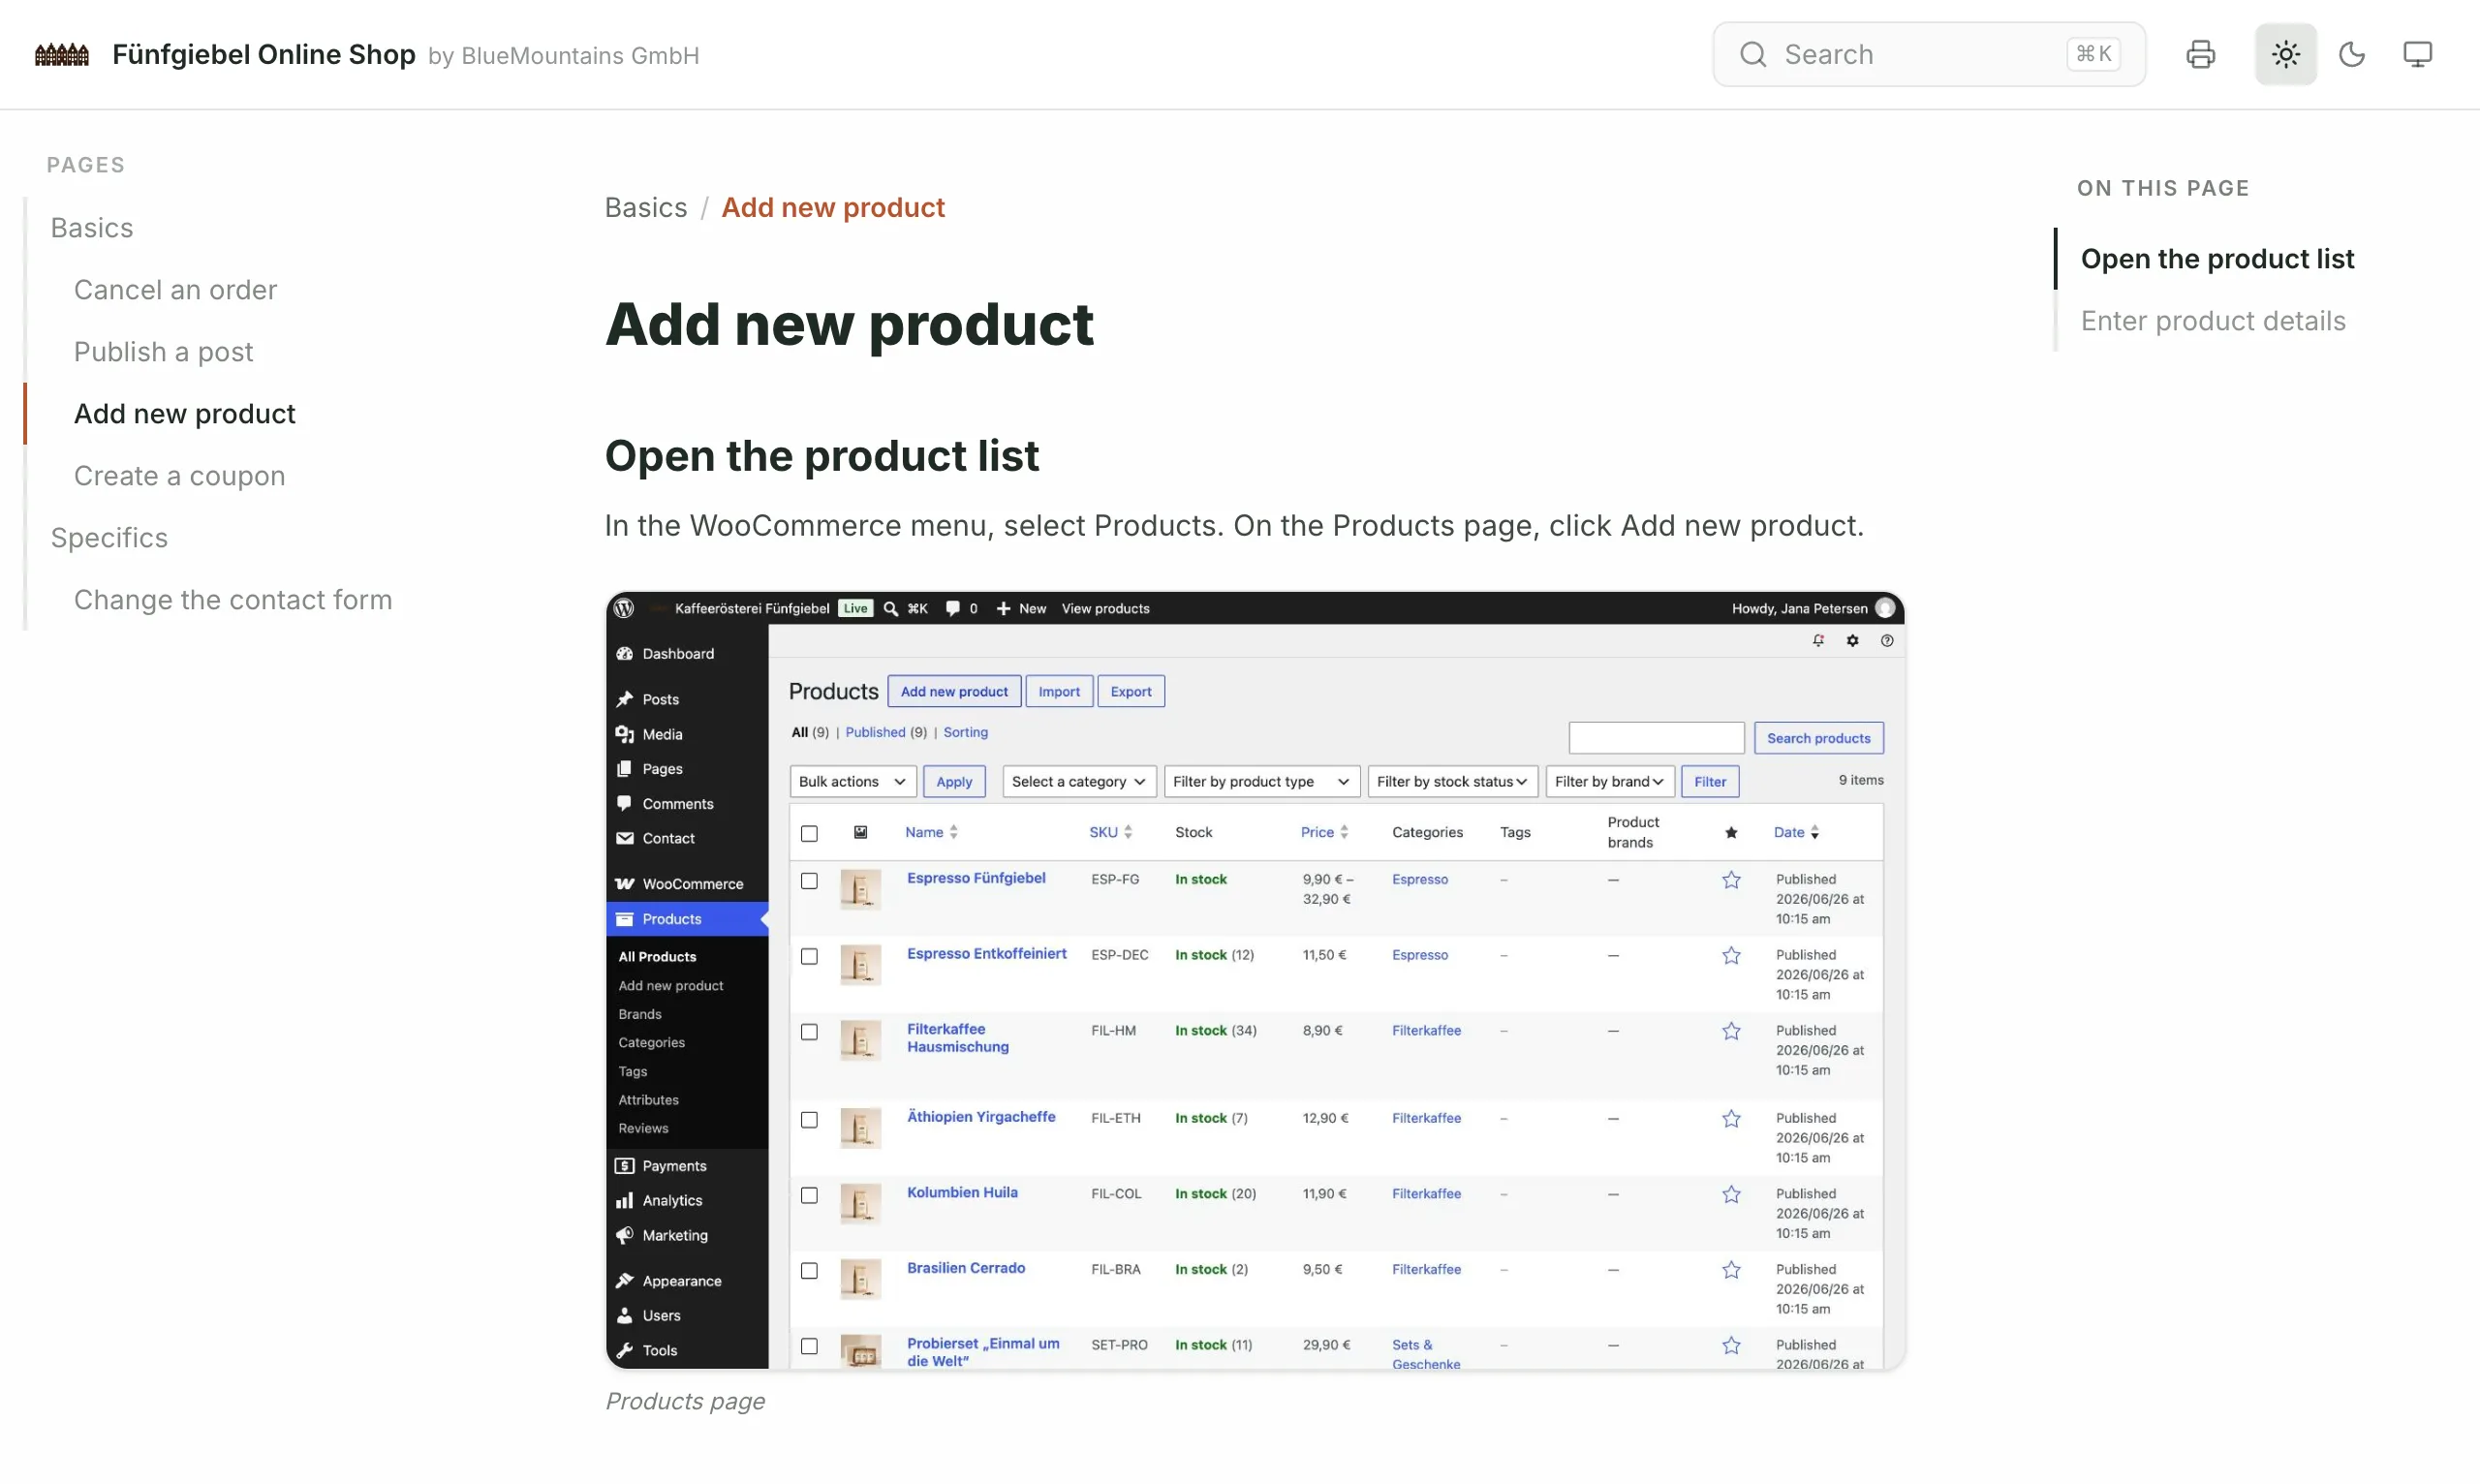Click the Export button beside Import
This screenshot has height=1484, width=2480.
pyautogui.click(x=1131, y=691)
